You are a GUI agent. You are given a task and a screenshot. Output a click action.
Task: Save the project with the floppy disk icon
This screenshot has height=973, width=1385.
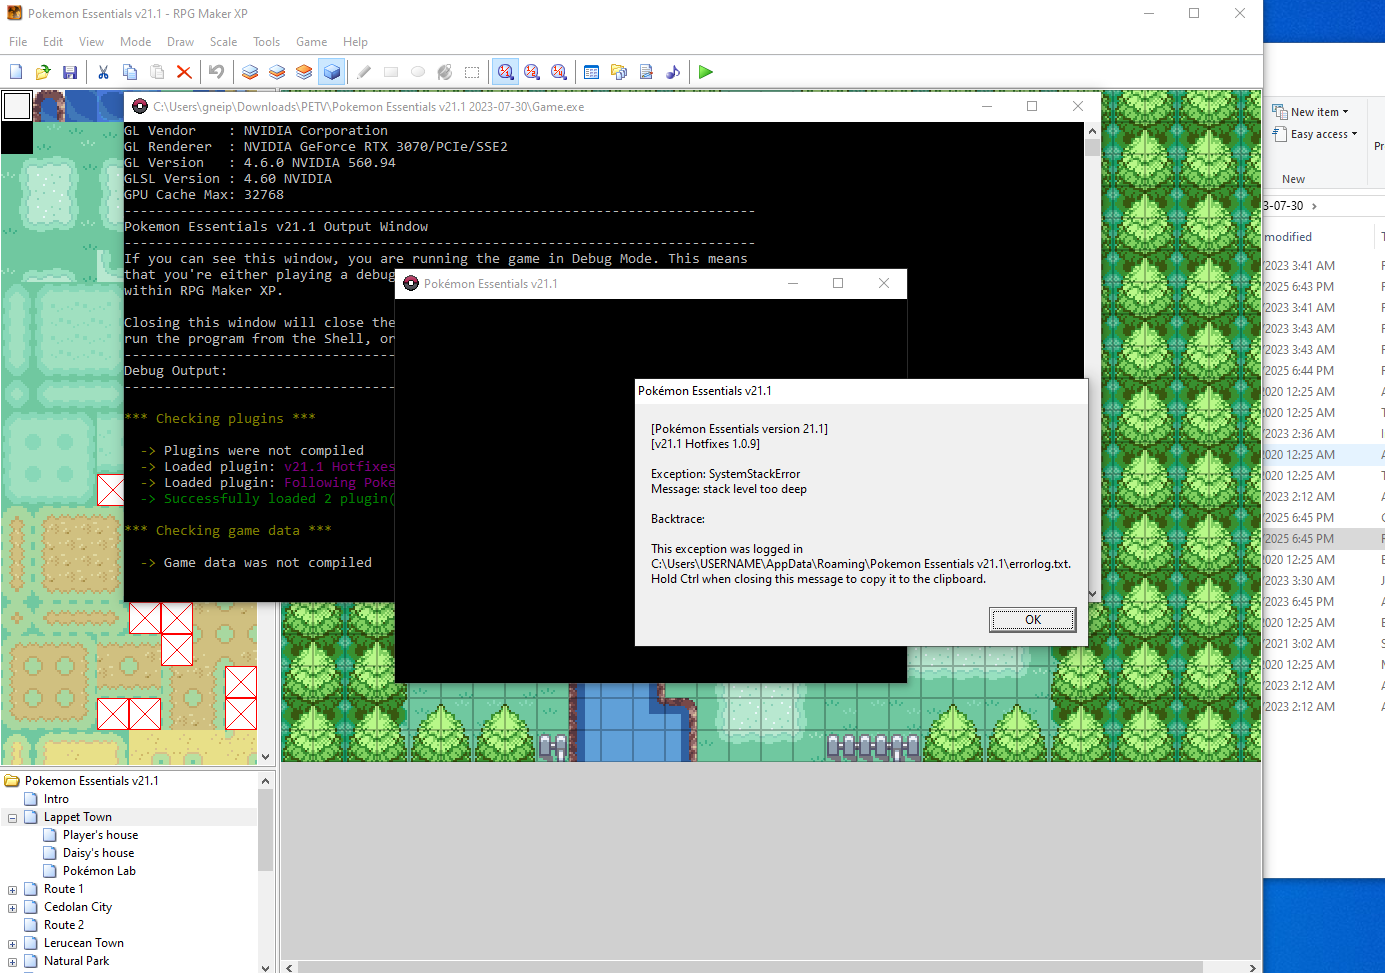pos(70,72)
